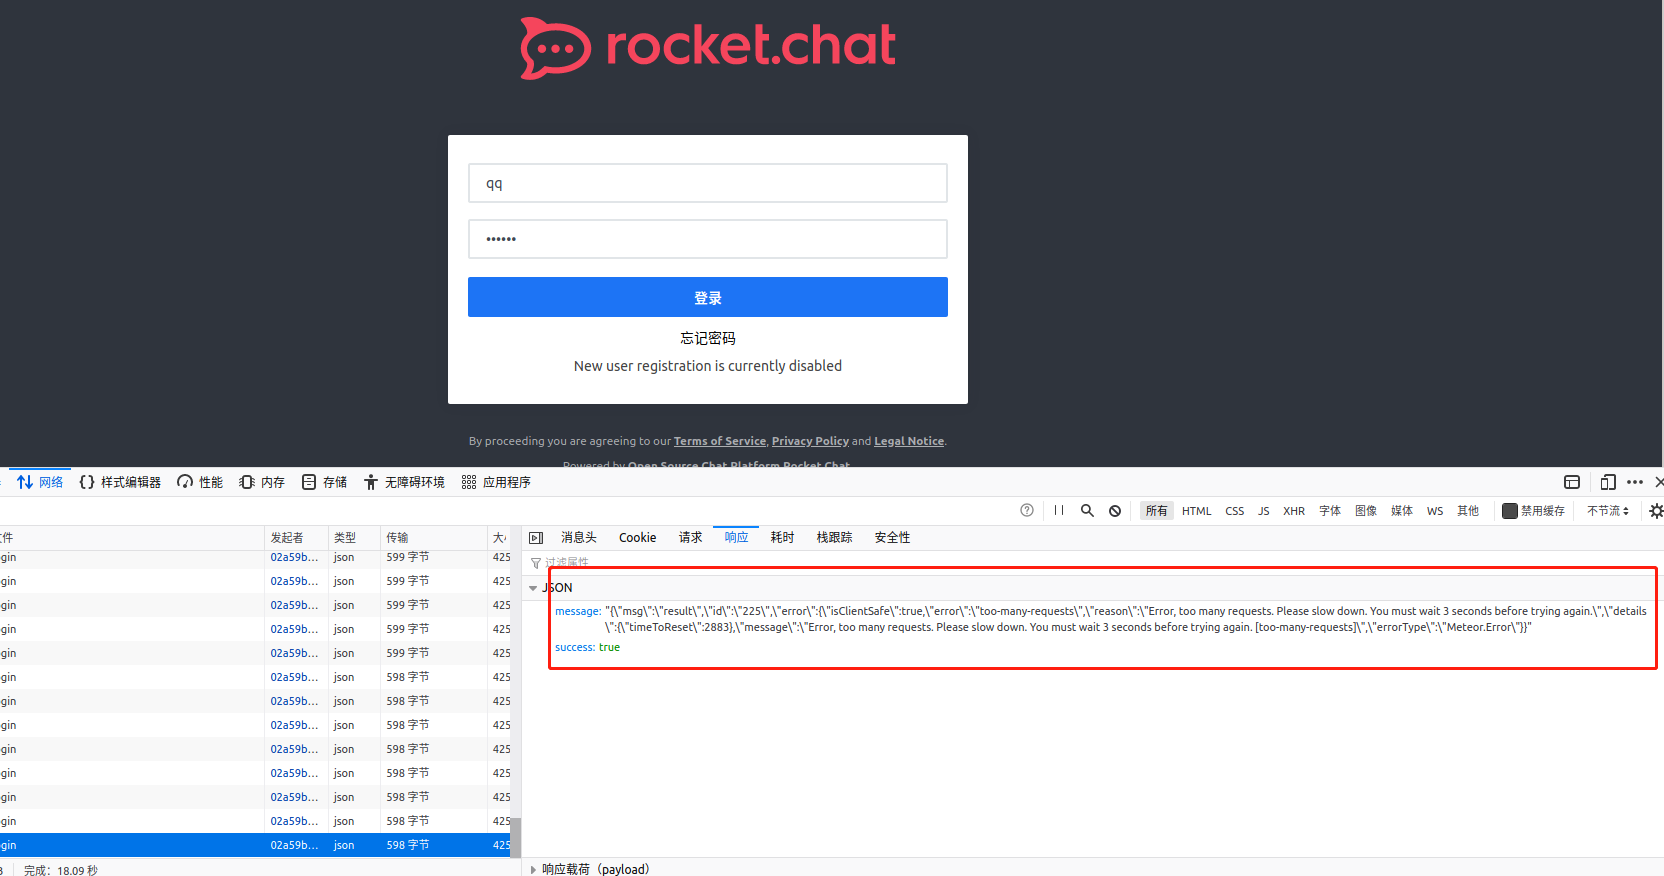Open the Application tab

(497, 482)
